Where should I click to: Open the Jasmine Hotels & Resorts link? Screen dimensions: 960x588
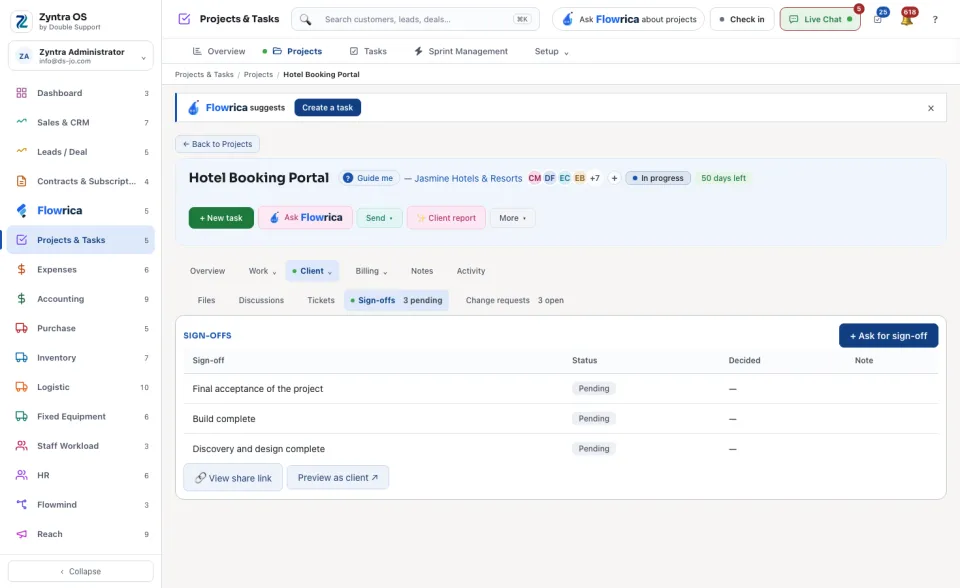pyautogui.click(x=468, y=178)
